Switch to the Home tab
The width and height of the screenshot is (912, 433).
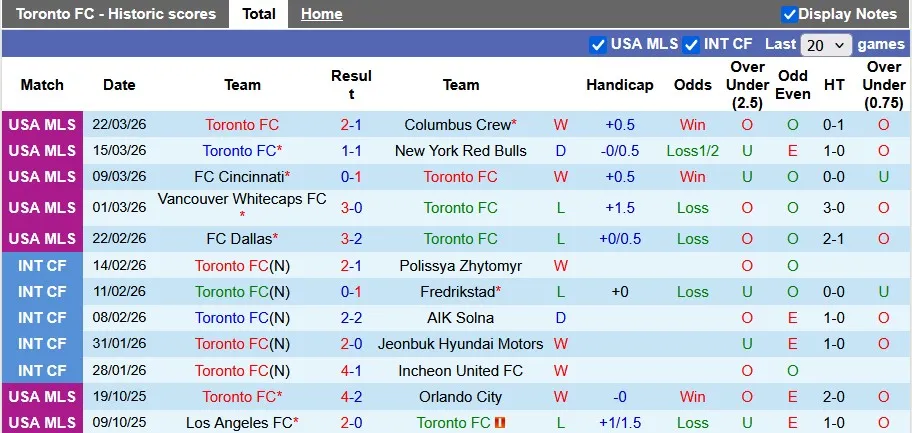(321, 14)
